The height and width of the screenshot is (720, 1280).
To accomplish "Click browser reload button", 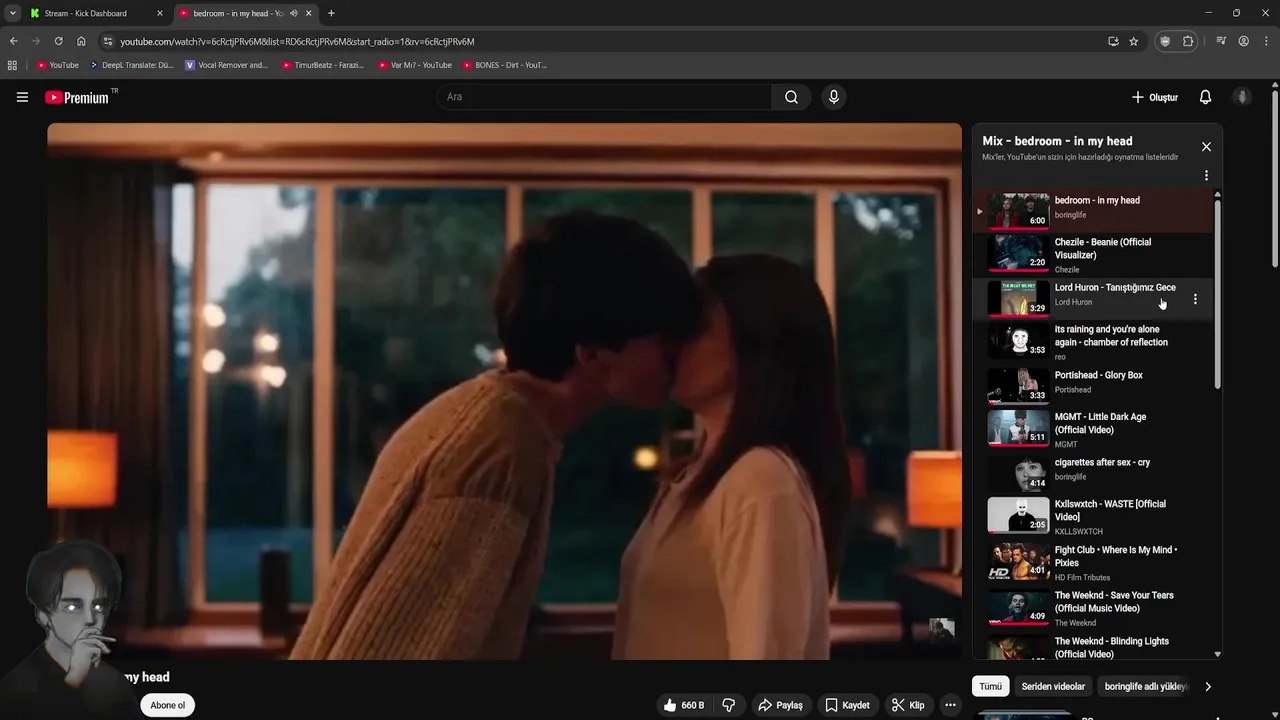I will (x=58, y=41).
